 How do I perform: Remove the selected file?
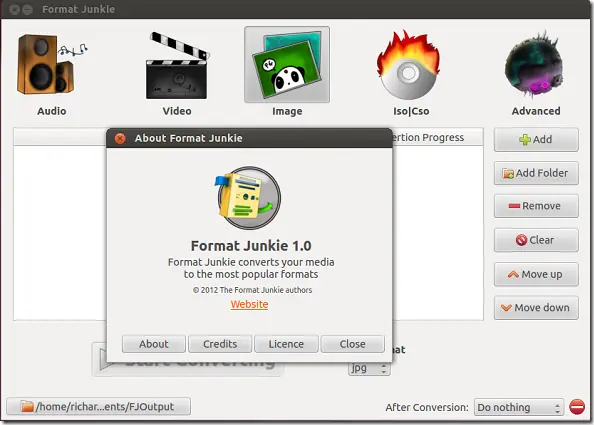pyautogui.click(x=536, y=206)
